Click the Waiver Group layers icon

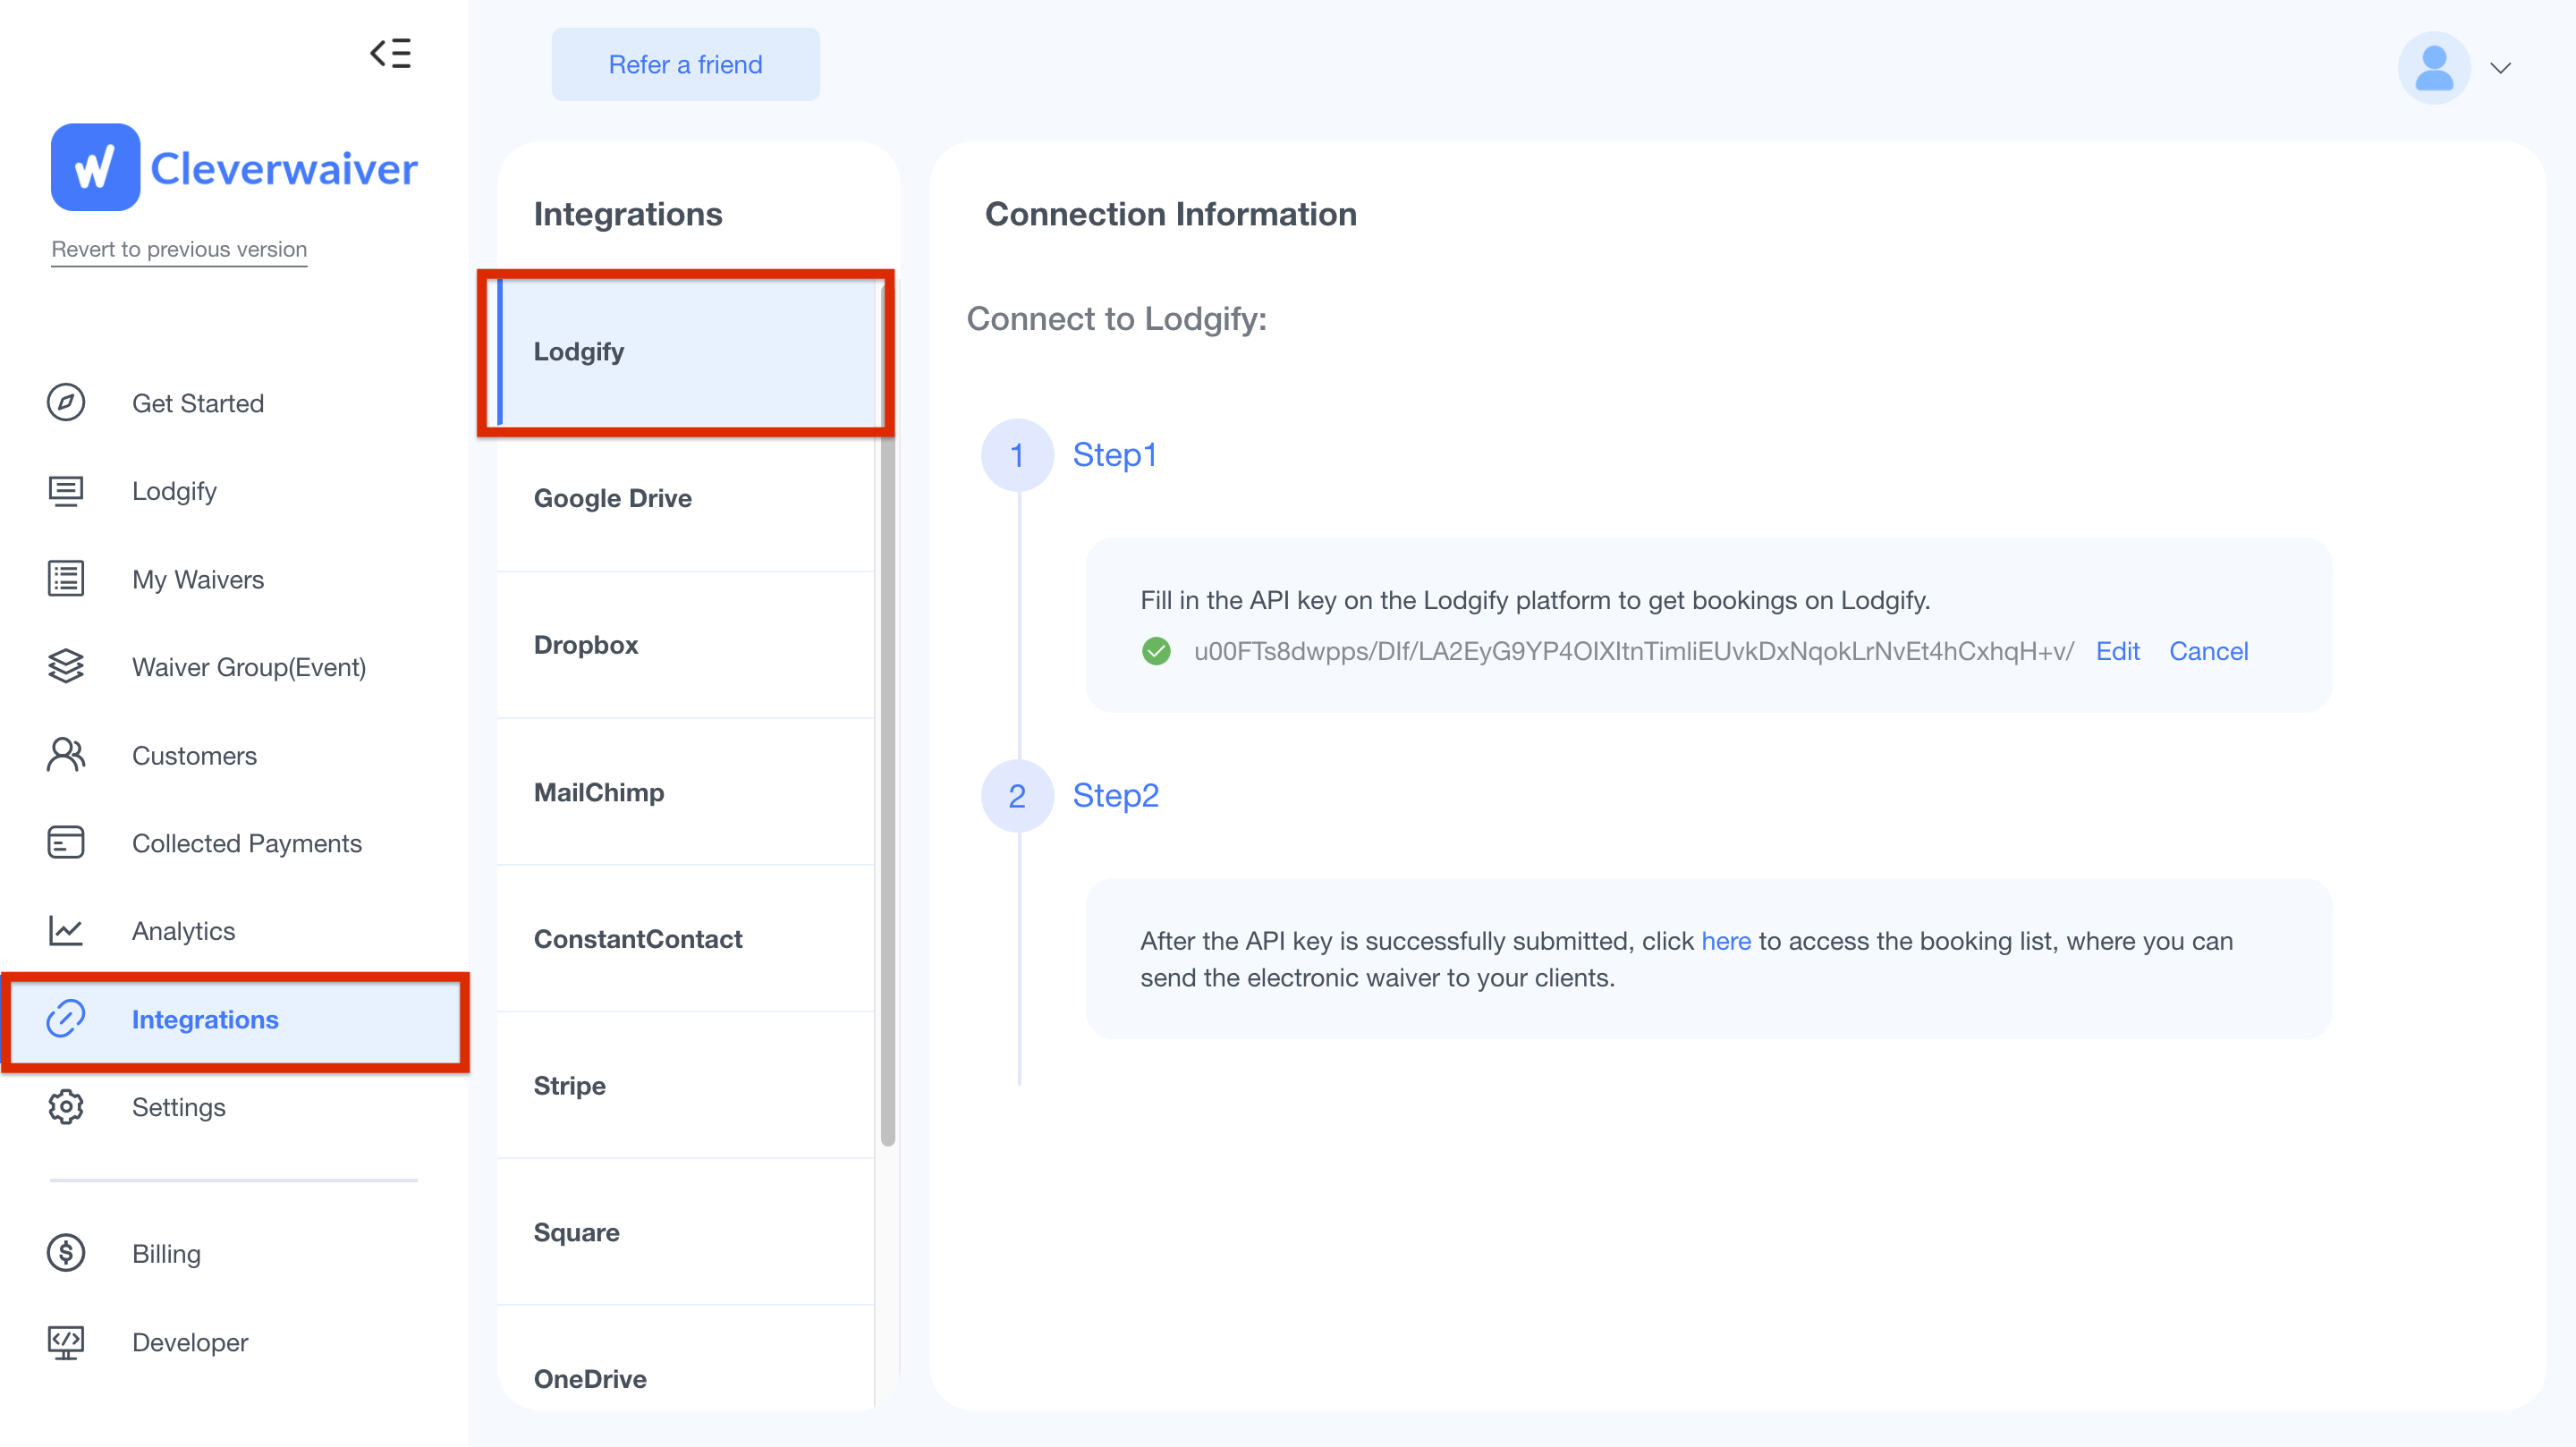click(x=66, y=667)
